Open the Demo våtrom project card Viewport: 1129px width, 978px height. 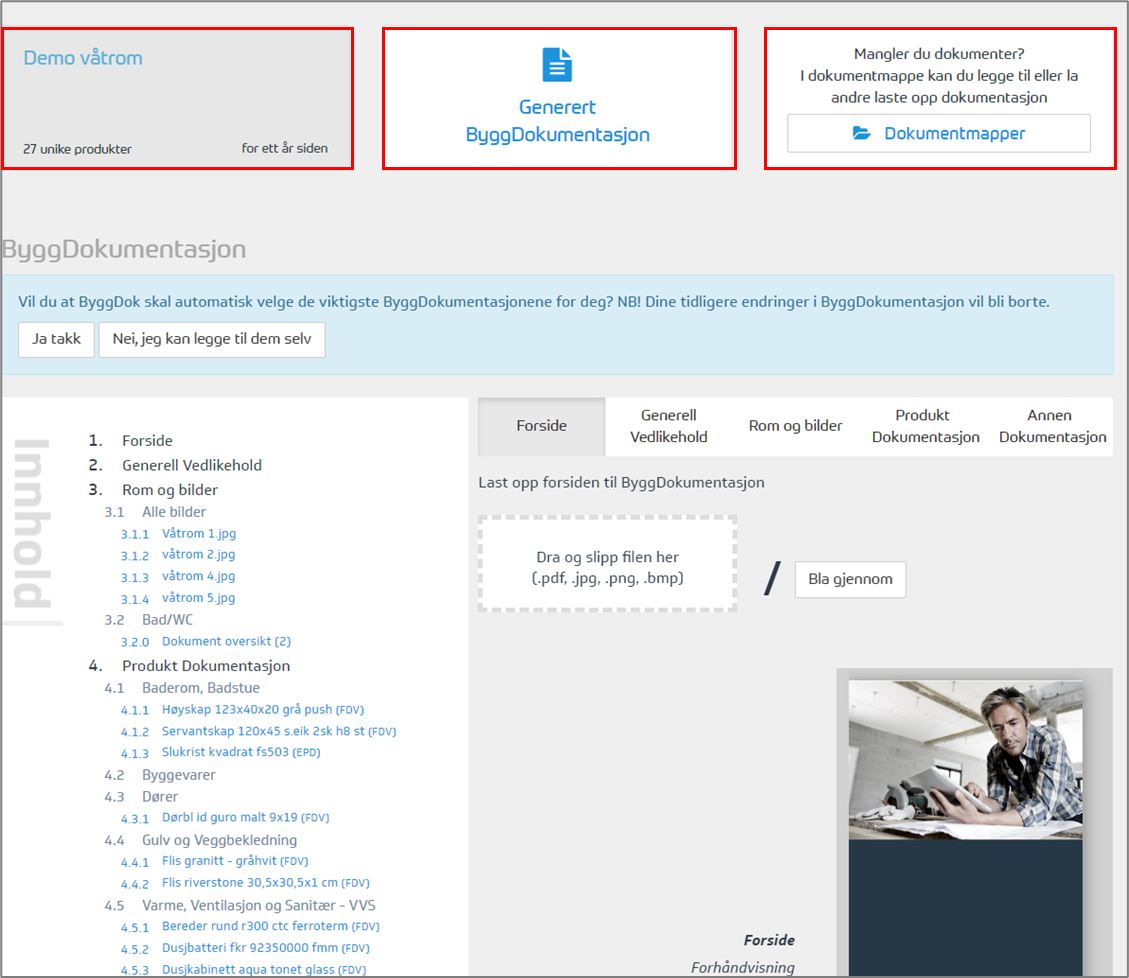[x=177, y=99]
